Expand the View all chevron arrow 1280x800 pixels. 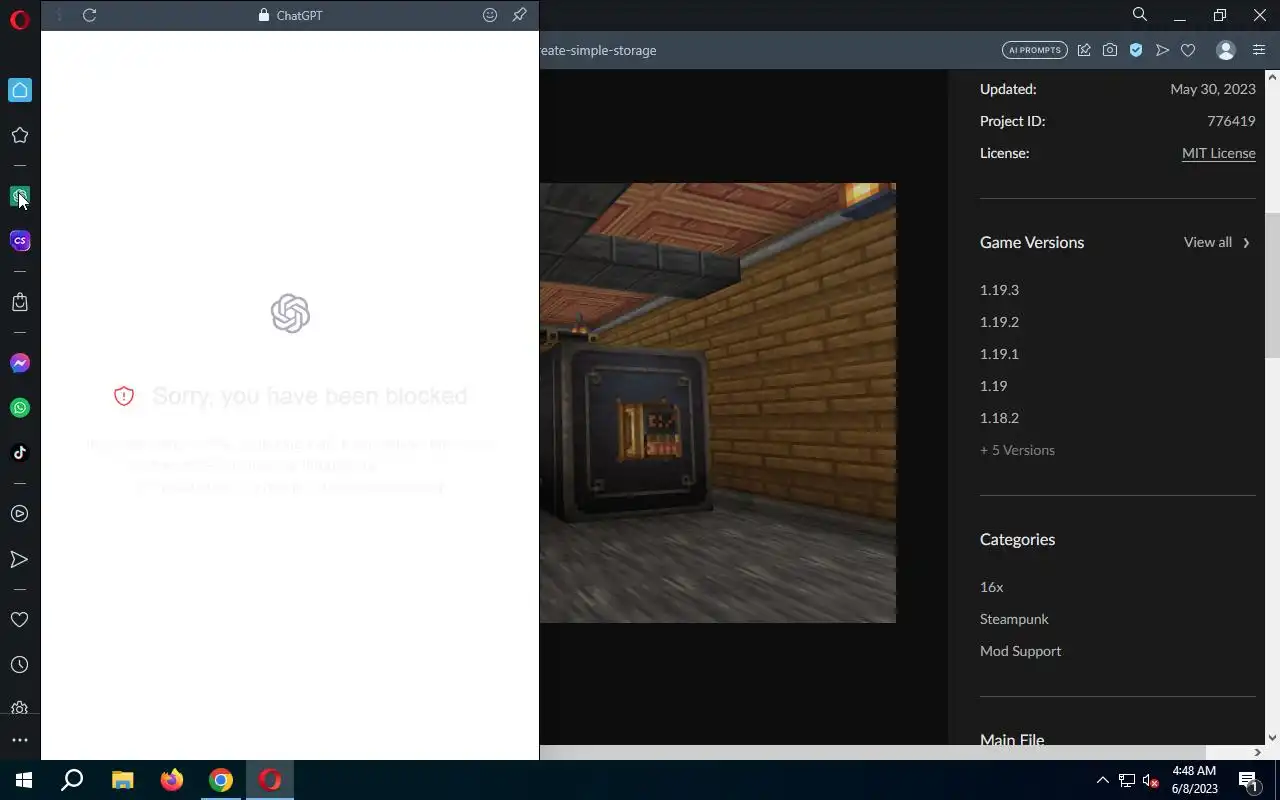pyautogui.click(x=1246, y=242)
